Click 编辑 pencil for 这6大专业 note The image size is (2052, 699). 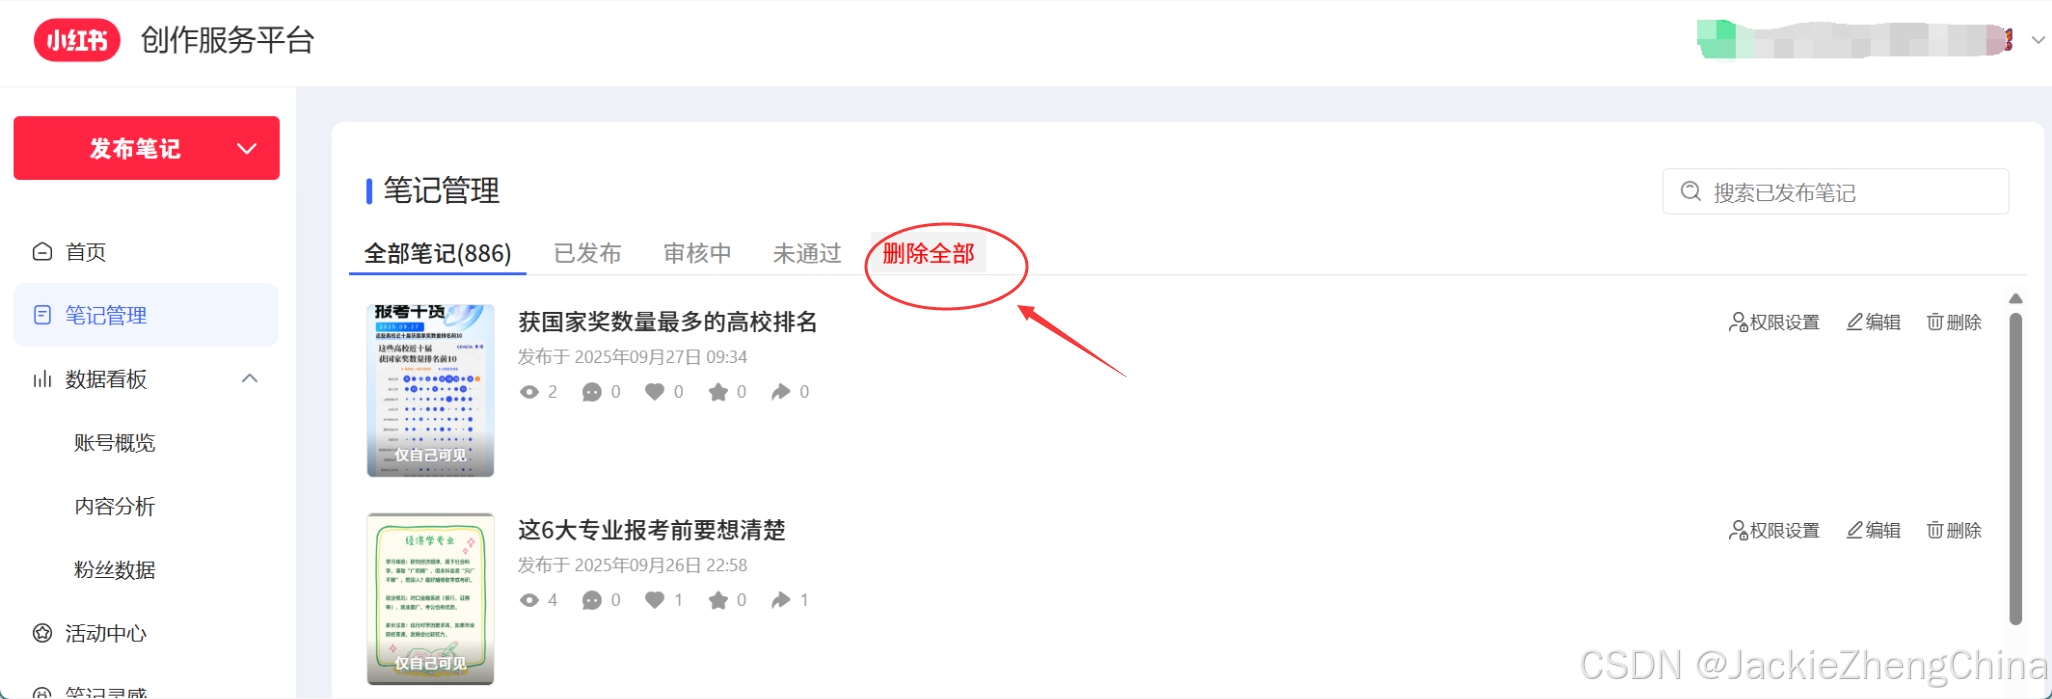coord(1855,530)
